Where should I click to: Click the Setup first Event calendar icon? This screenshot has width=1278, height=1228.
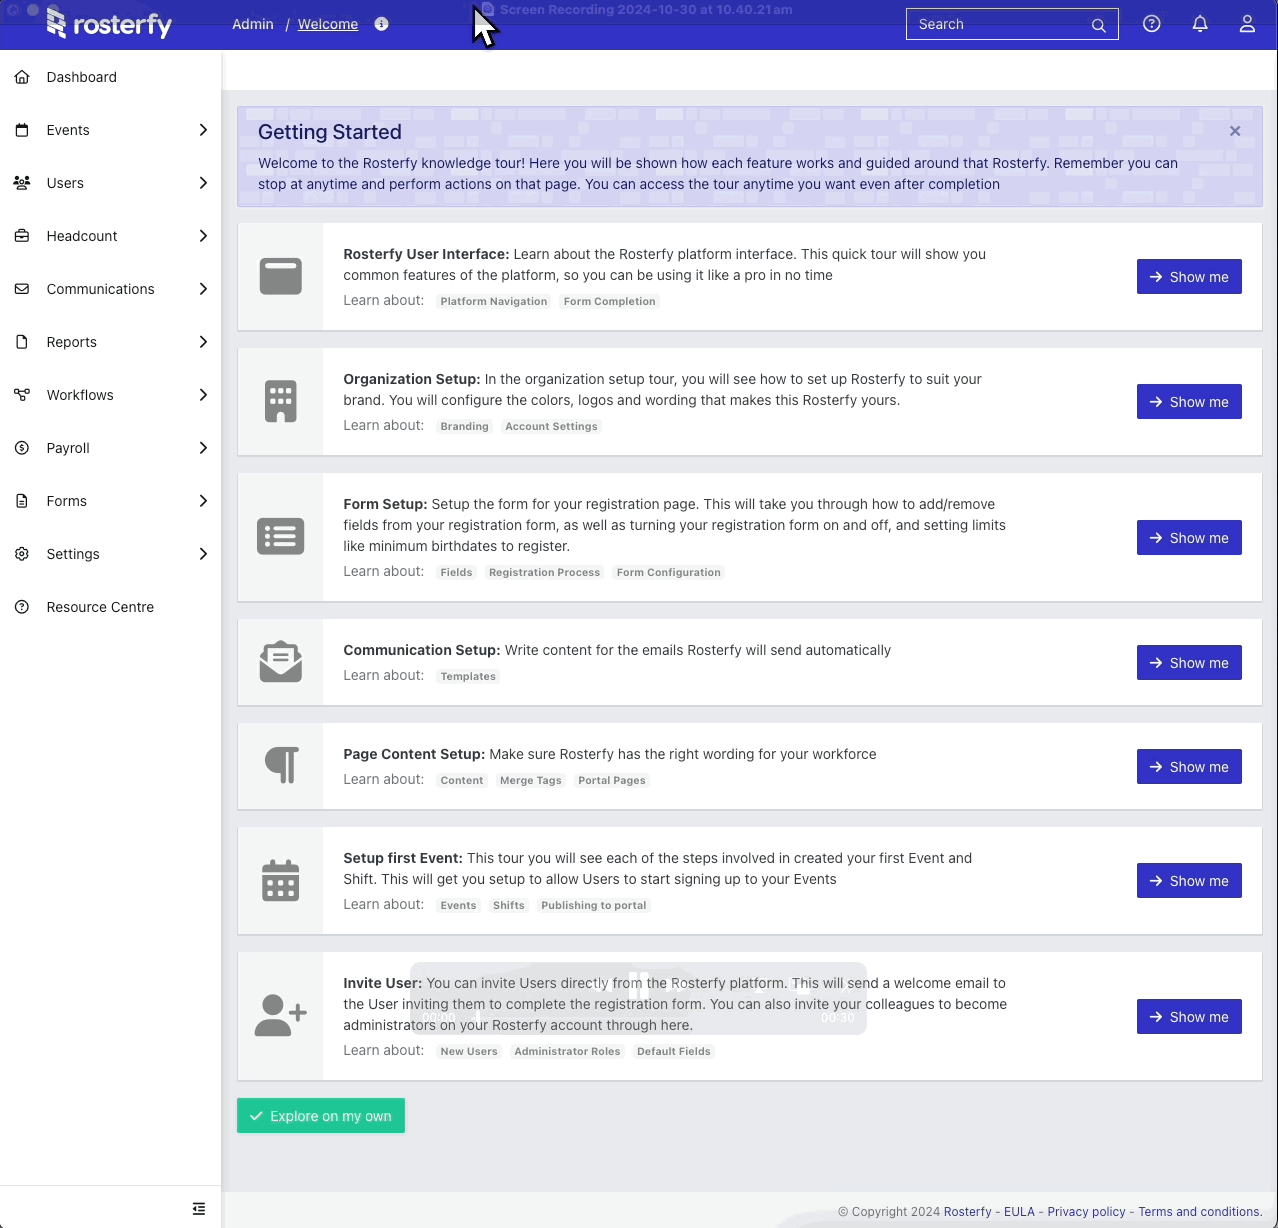tap(281, 880)
